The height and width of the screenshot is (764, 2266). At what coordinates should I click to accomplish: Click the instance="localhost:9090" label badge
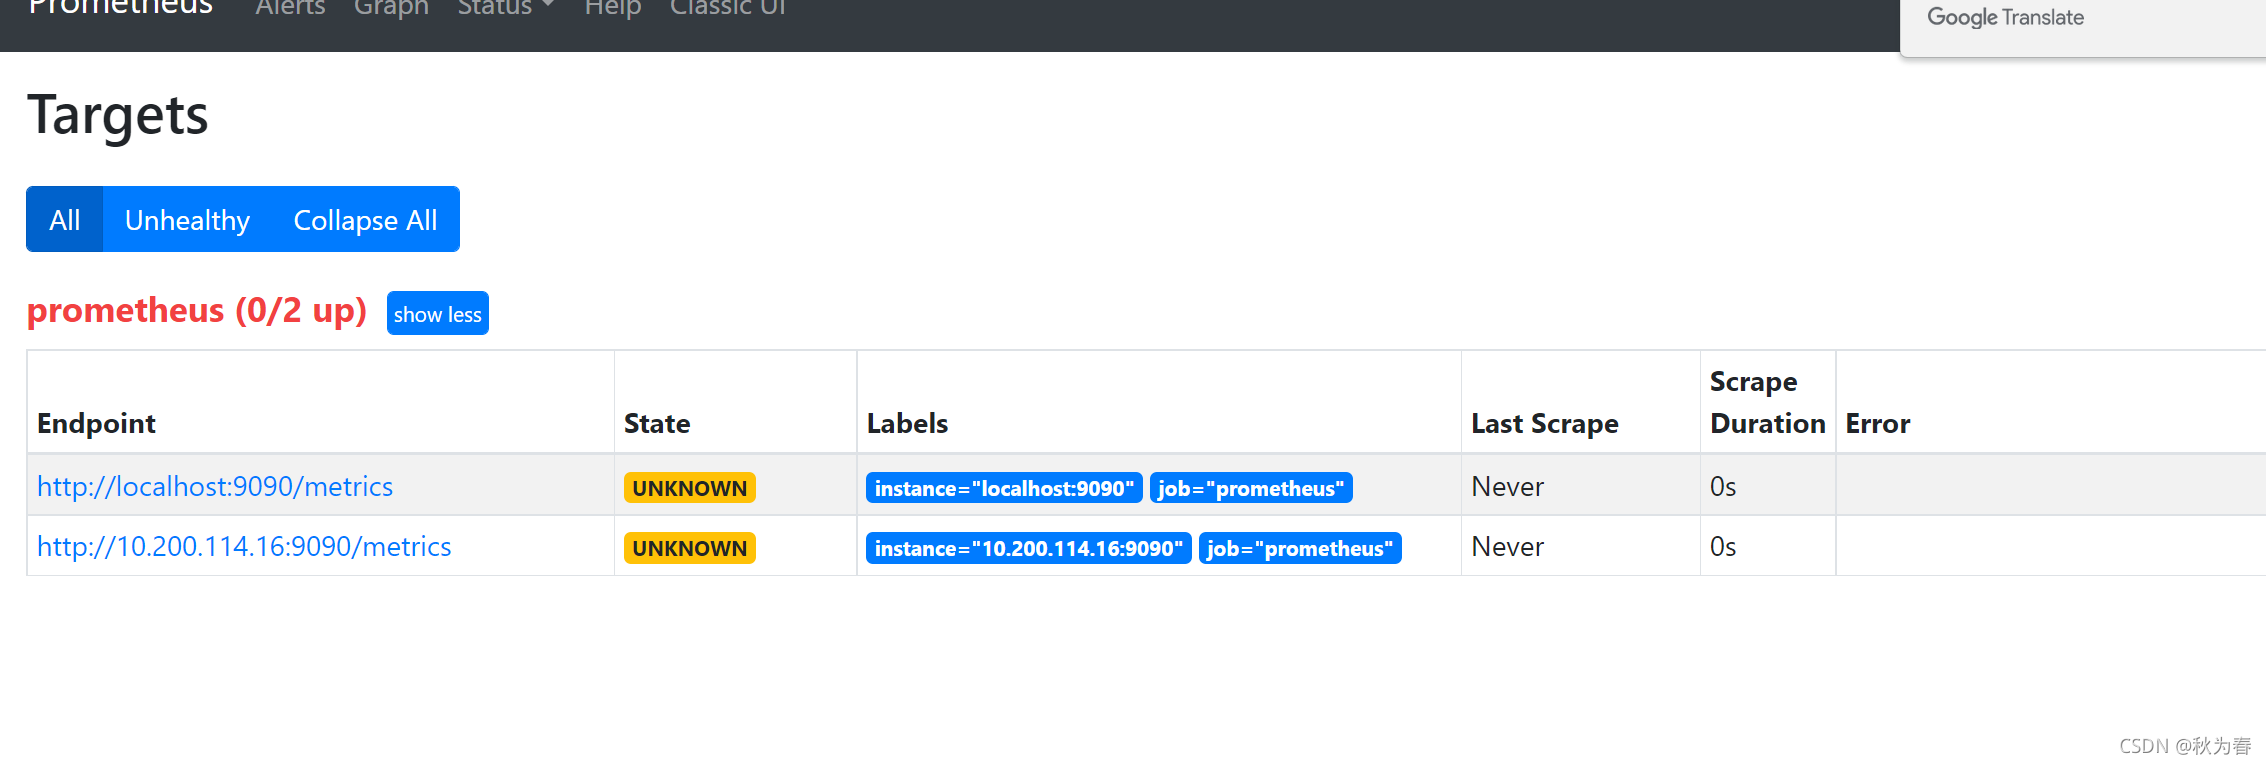point(1004,487)
